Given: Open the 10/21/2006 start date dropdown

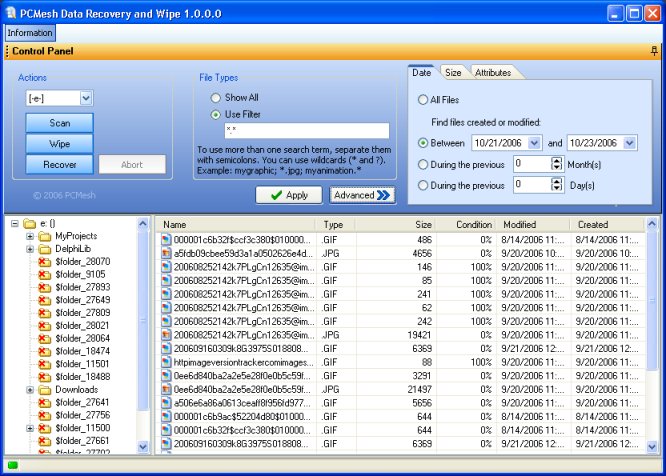Looking at the screenshot, I should point(534,143).
